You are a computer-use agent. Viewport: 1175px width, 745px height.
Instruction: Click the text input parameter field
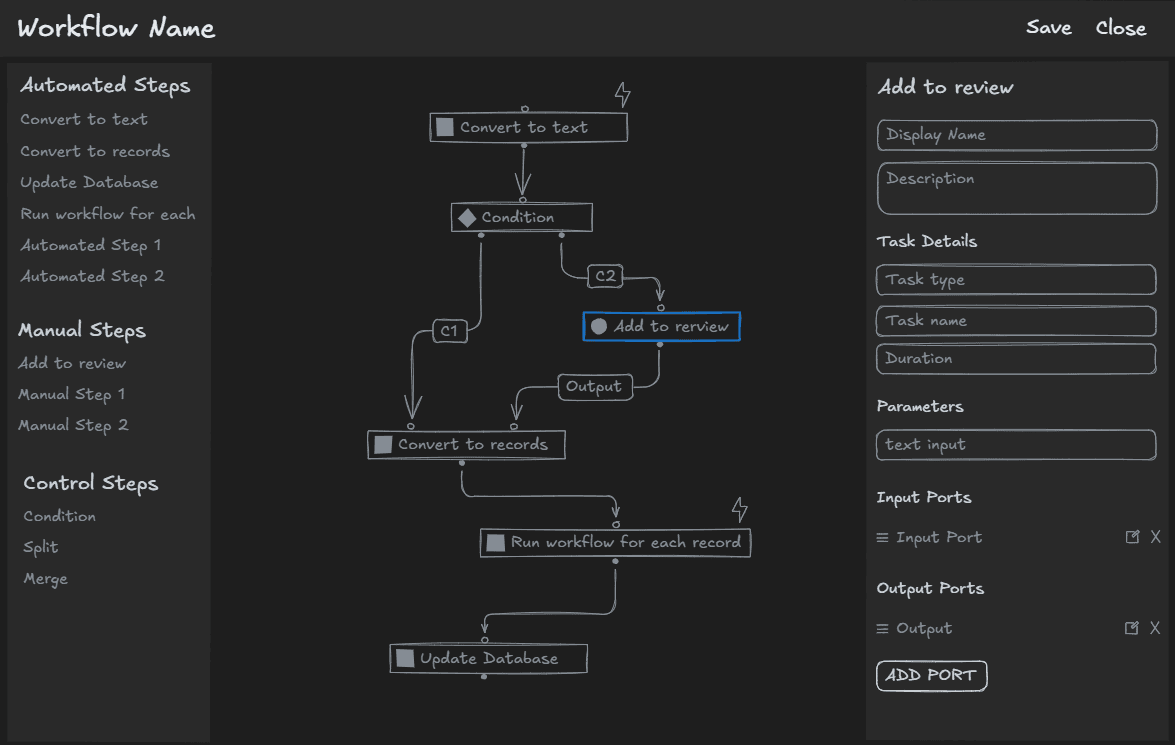point(1016,445)
